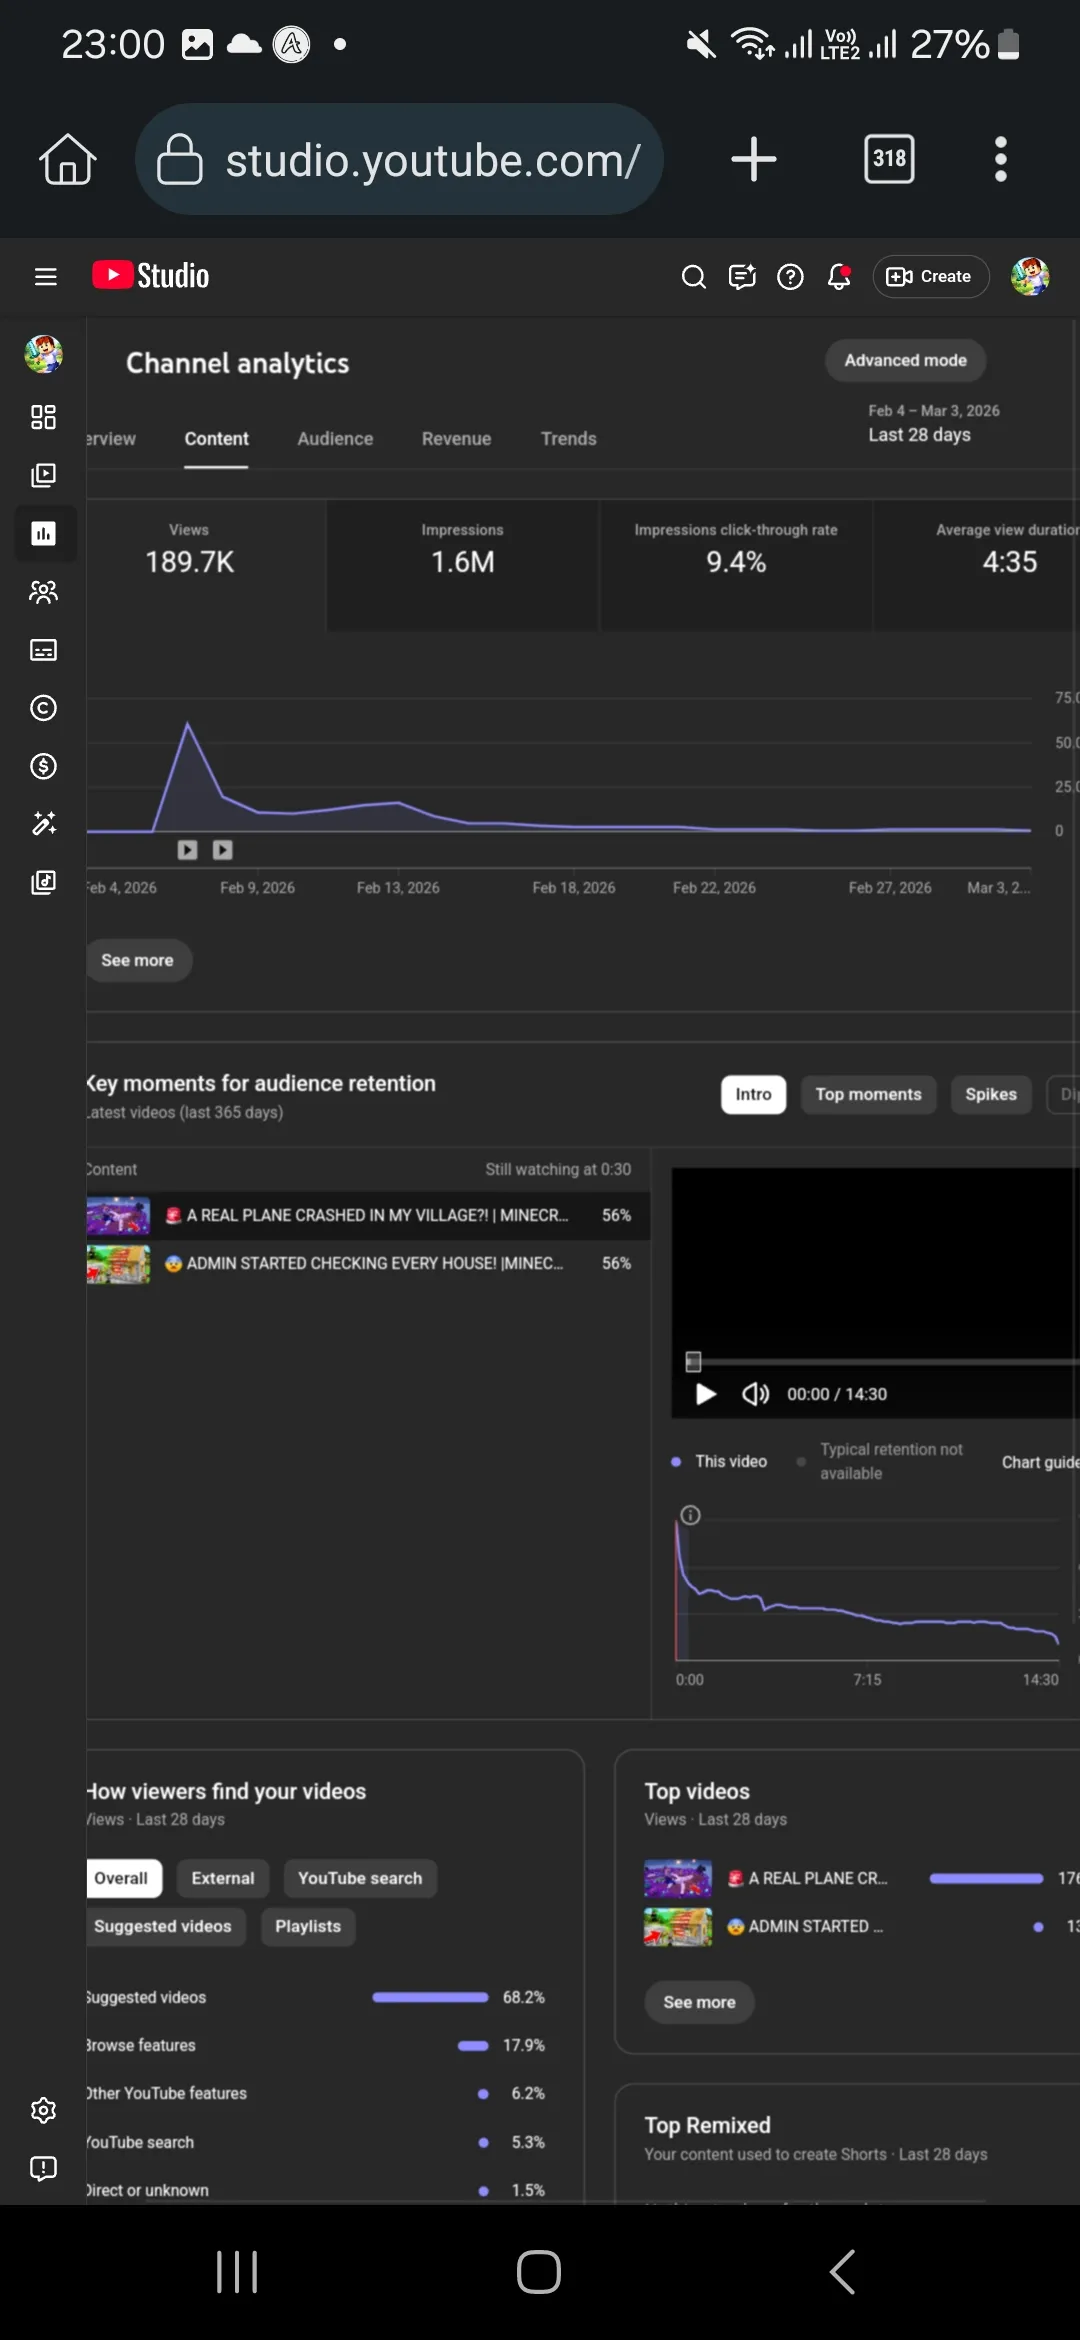This screenshot has width=1080, height=2340.
Task: Select the YouTube search traffic chip
Action: coord(360,1878)
